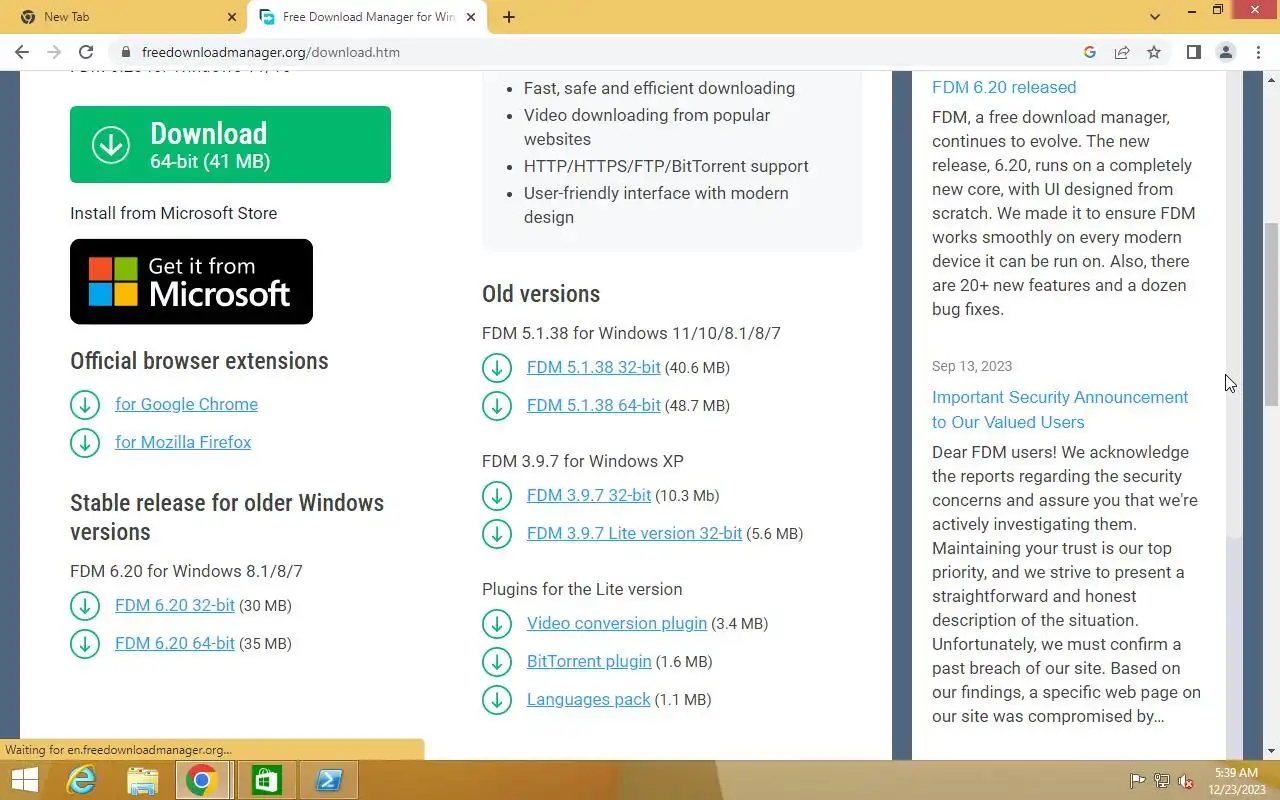Viewport: 1280px width, 800px height.
Task: Close the Free Download Manager tab
Action: pos(471,17)
